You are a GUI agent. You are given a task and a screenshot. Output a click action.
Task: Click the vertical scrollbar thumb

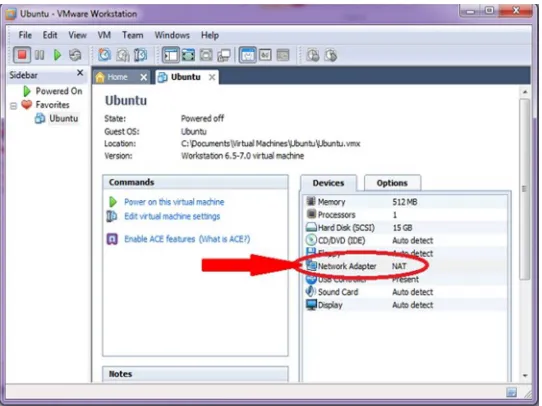coord(525,189)
